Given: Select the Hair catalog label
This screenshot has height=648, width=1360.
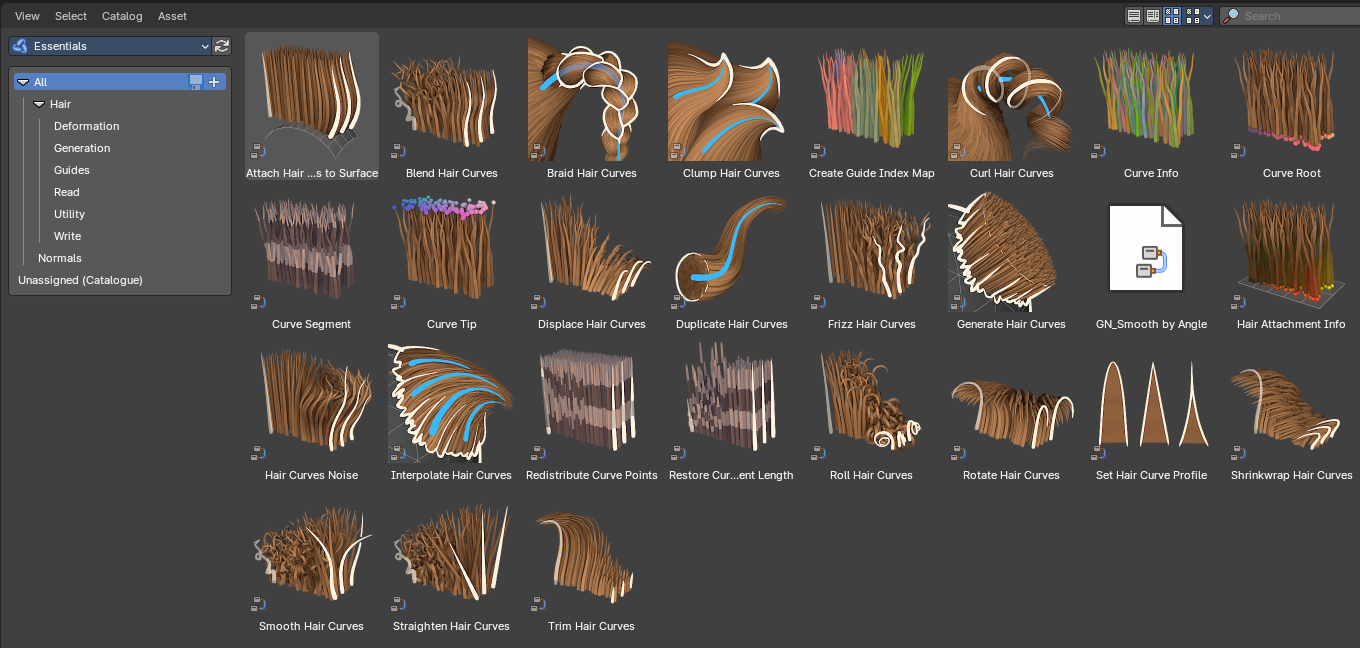Looking at the screenshot, I should pyautogui.click(x=60, y=104).
